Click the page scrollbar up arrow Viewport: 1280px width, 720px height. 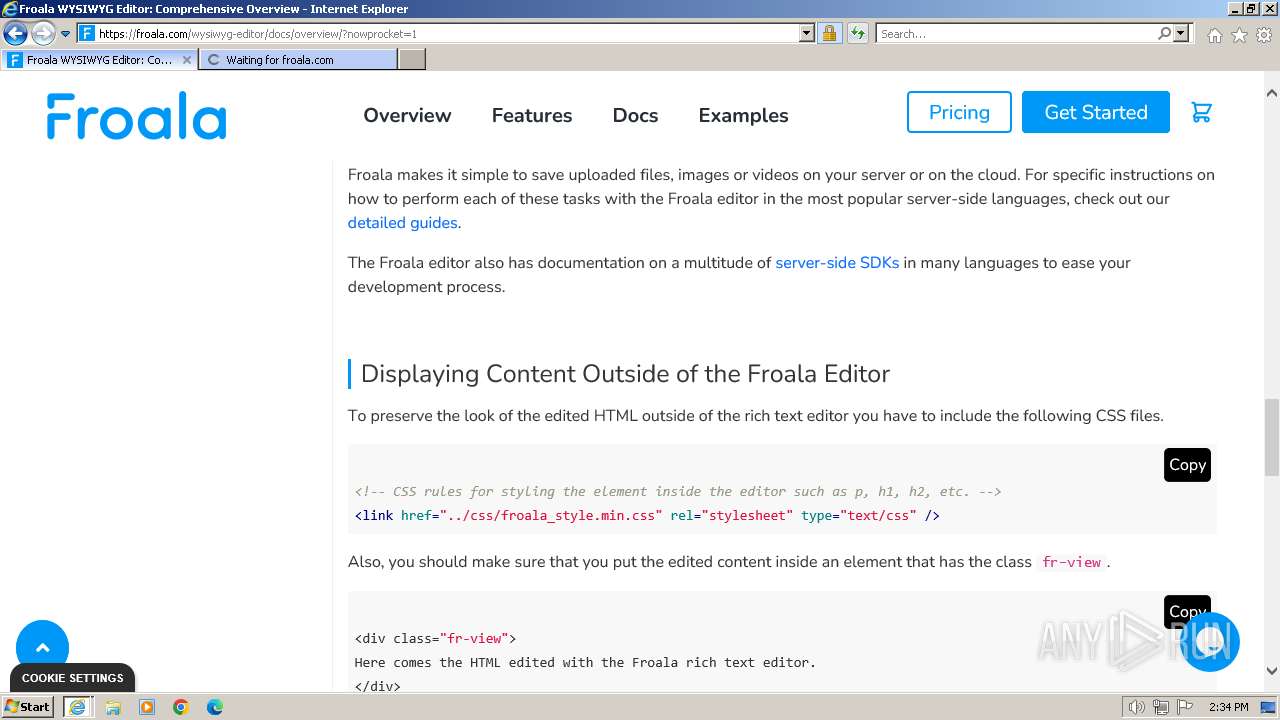tap(1272, 93)
